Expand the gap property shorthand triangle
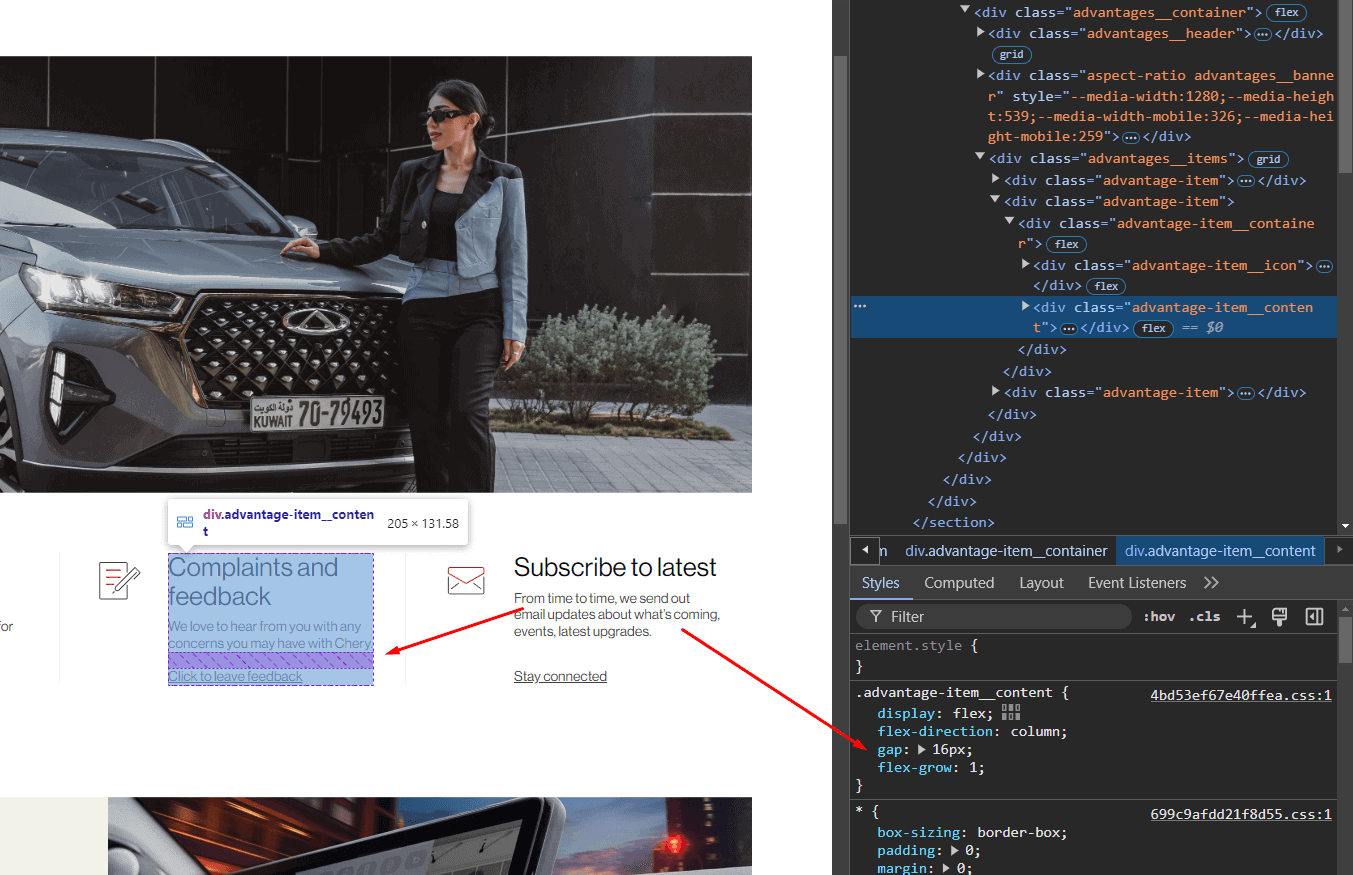Viewport: 1353px width, 875px height. (922, 750)
